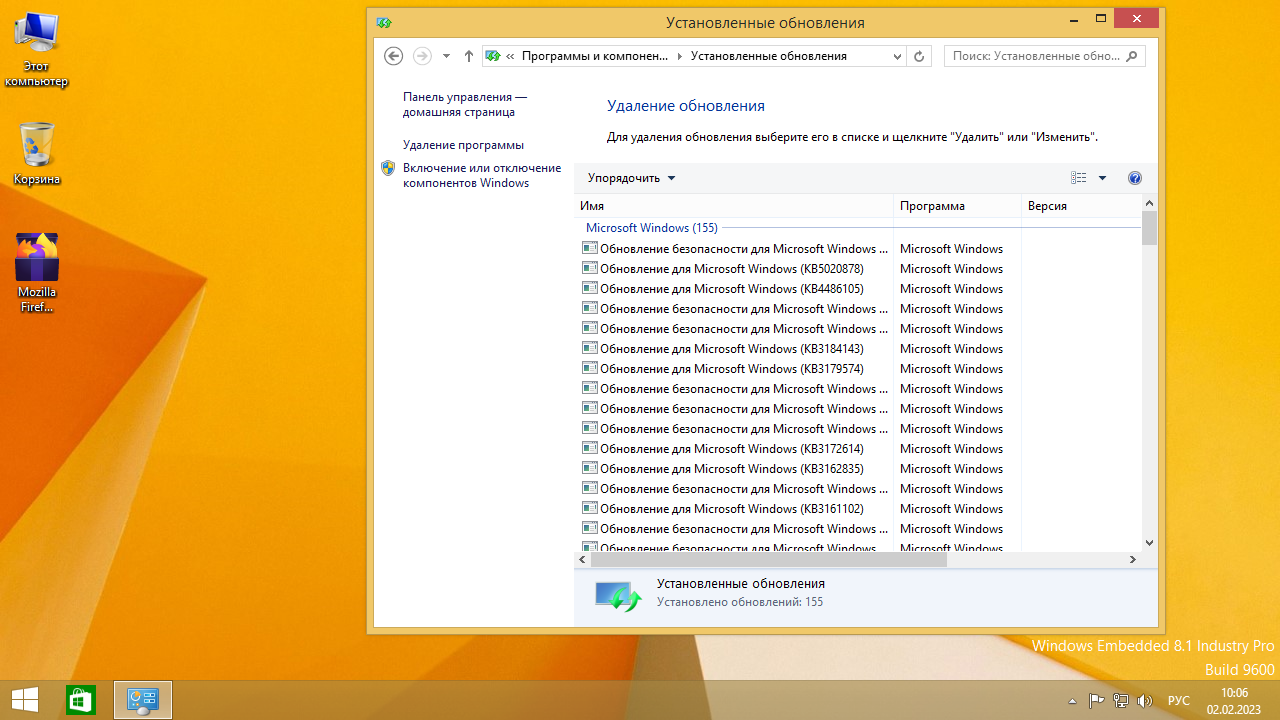
Task: Click the network tray icon
Action: pyautogui.click(x=1121, y=701)
